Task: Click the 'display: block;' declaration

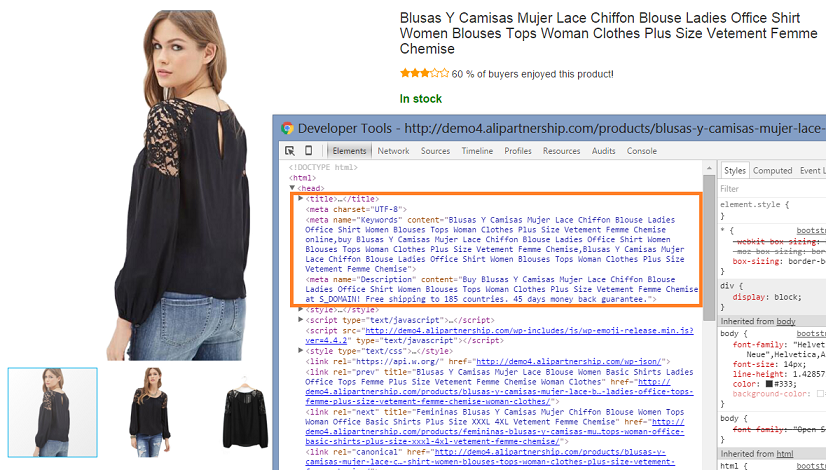Action: click(x=767, y=297)
